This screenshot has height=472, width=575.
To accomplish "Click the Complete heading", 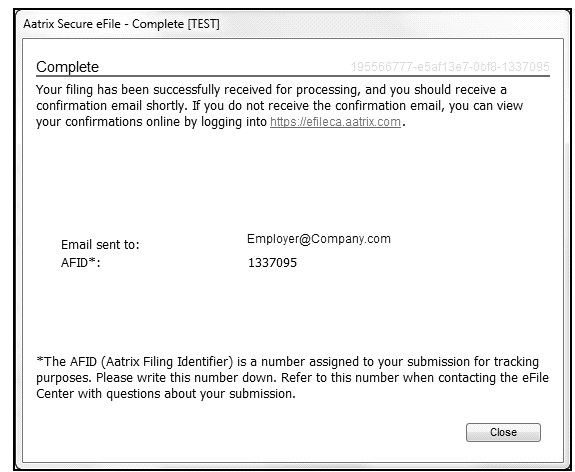I will [67, 67].
